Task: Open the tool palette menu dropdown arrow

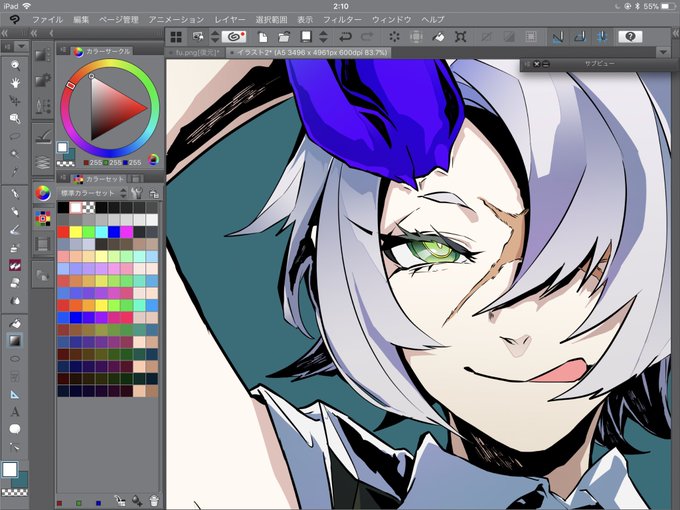Action: (x=22, y=46)
